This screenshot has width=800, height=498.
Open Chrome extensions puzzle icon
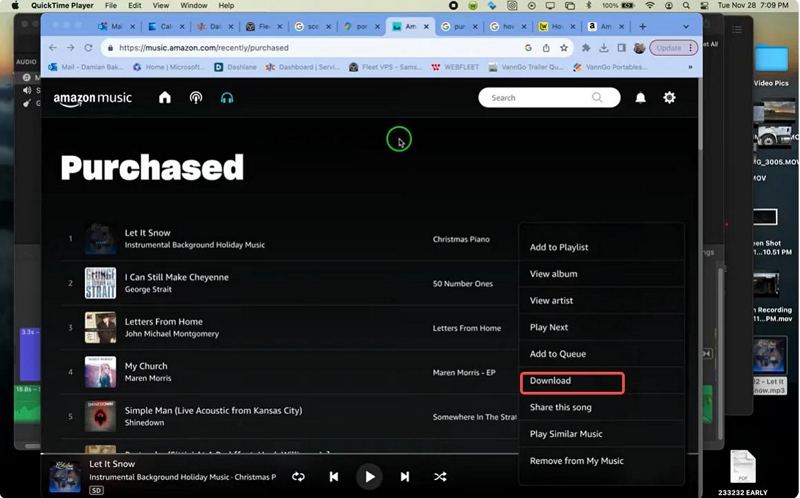click(586, 47)
